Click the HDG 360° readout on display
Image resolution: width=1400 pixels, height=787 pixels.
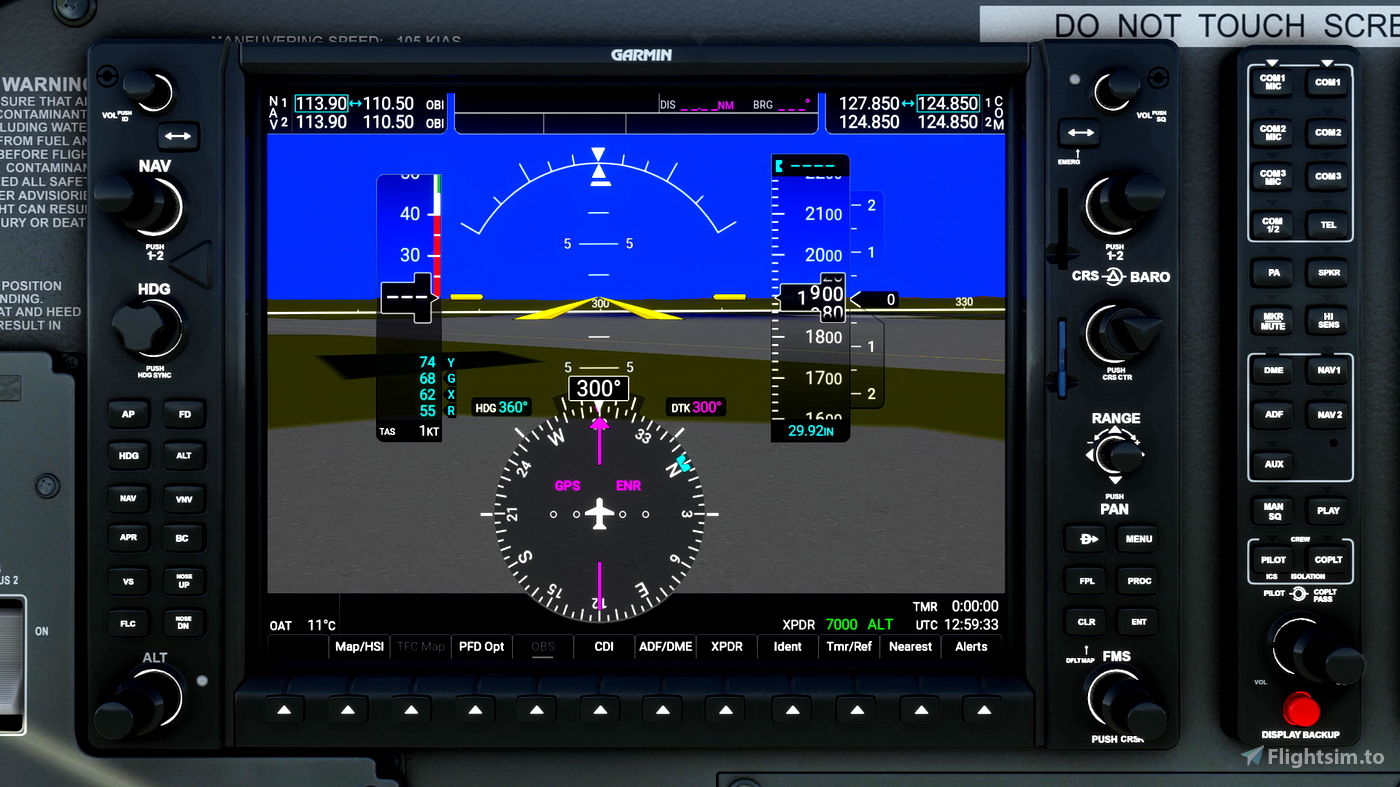tap(501, 408)
